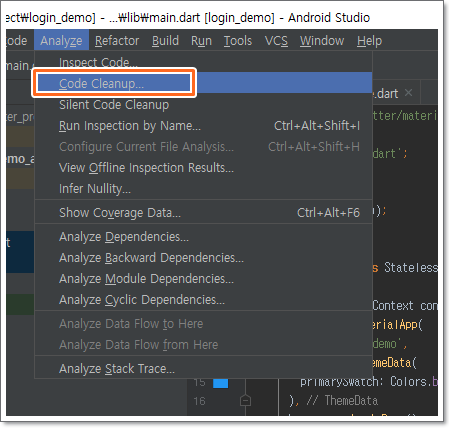Choose Analyze Backward Dependencies

tap(203, 258)
